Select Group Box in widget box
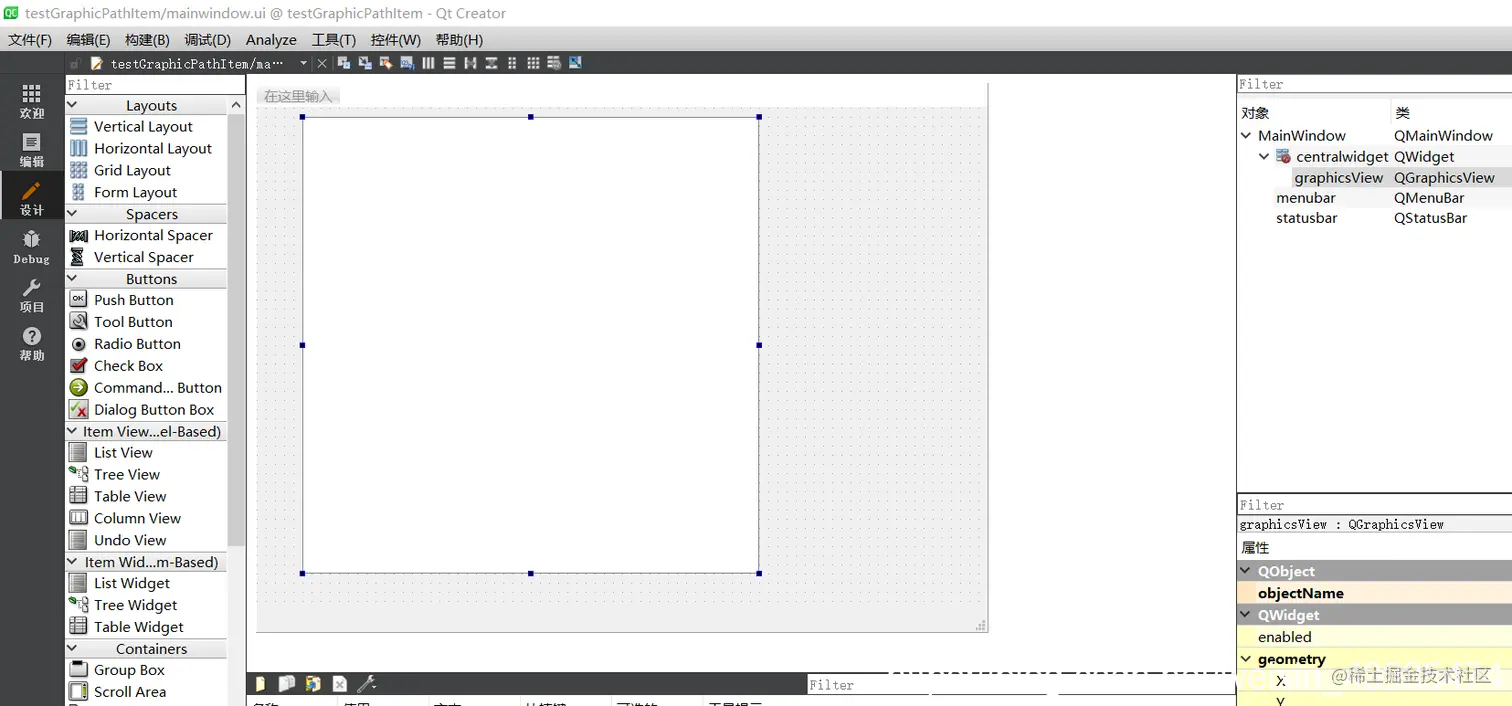The width and height of the screenshot is (1512, 706). point(129,670)
